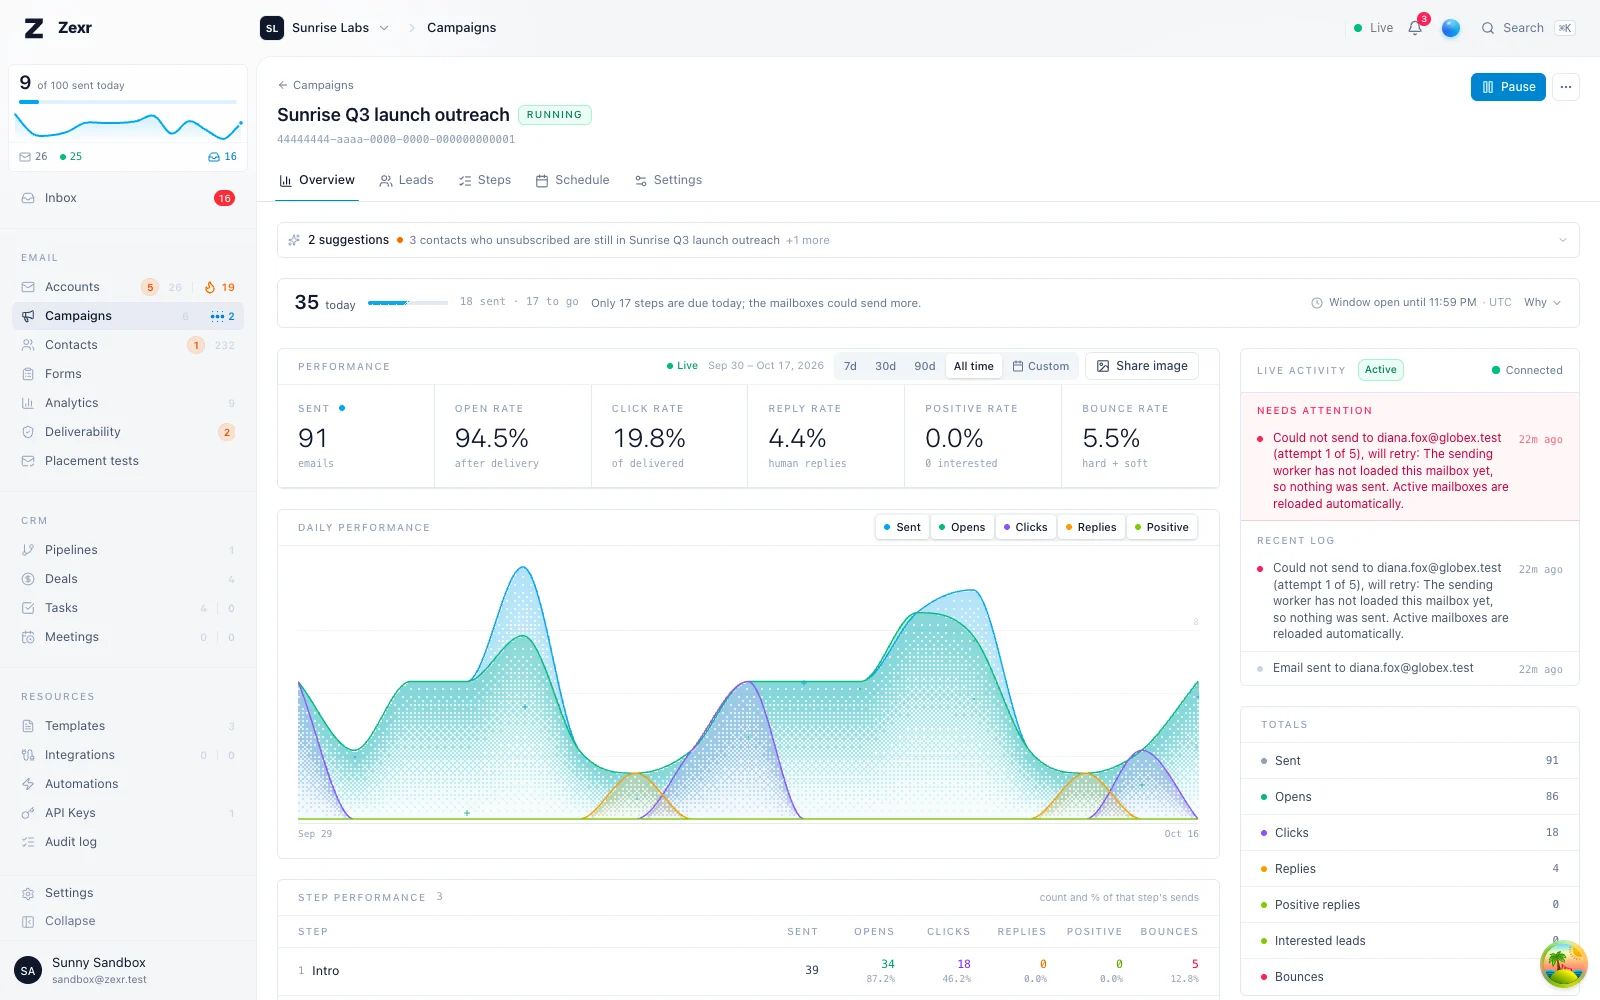Viewport: 1600px width, 1000px height.
Task: Click the Share image button
Action: click(x=1142, y=366)
